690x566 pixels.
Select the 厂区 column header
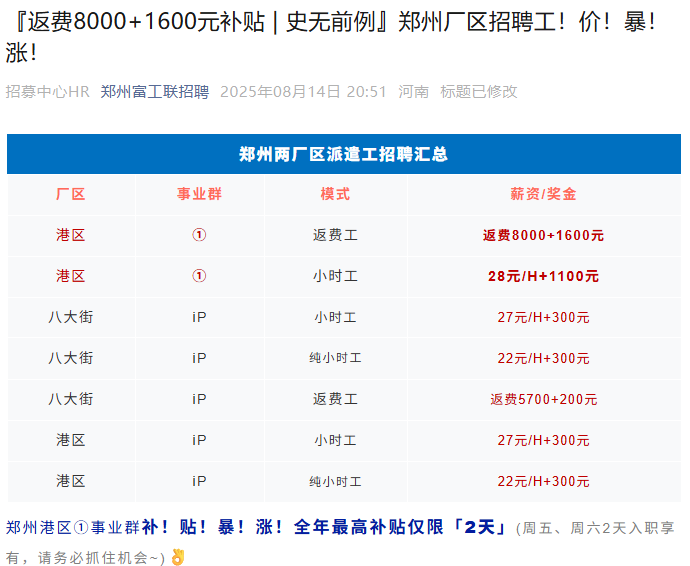pyautogui.click(x=70, y=194)
